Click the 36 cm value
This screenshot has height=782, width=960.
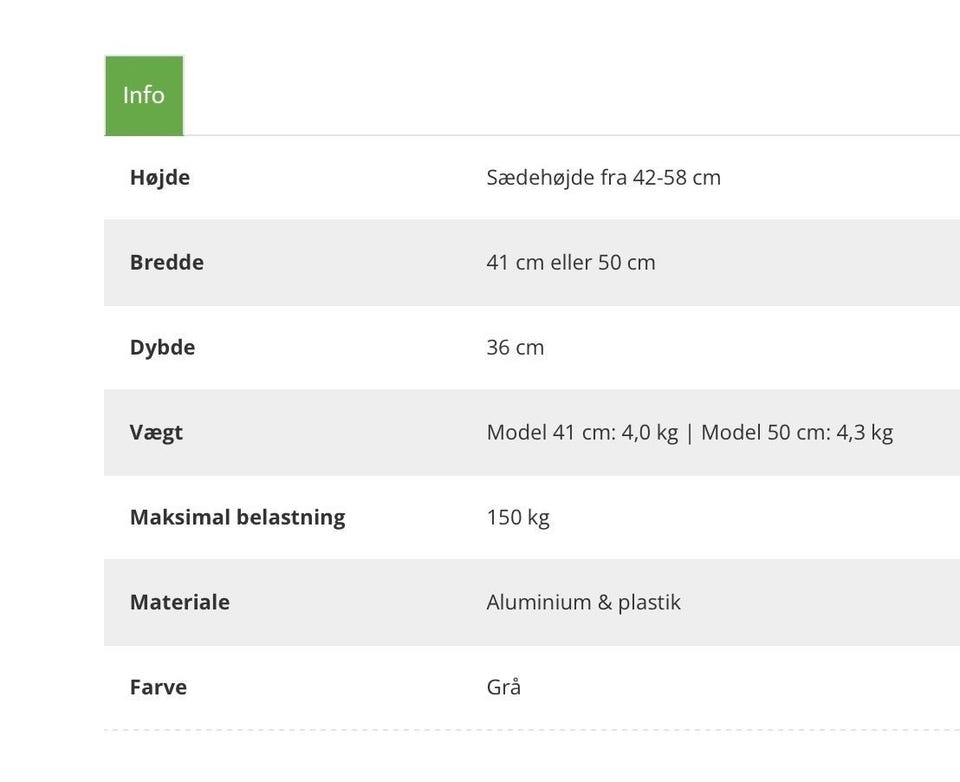point(515,347)
